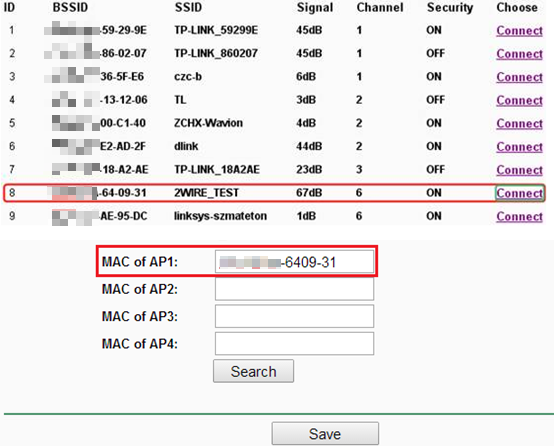Click Connect for TP-LINK_860207 network
Screen dimensions: 558x446
point(519,54)
